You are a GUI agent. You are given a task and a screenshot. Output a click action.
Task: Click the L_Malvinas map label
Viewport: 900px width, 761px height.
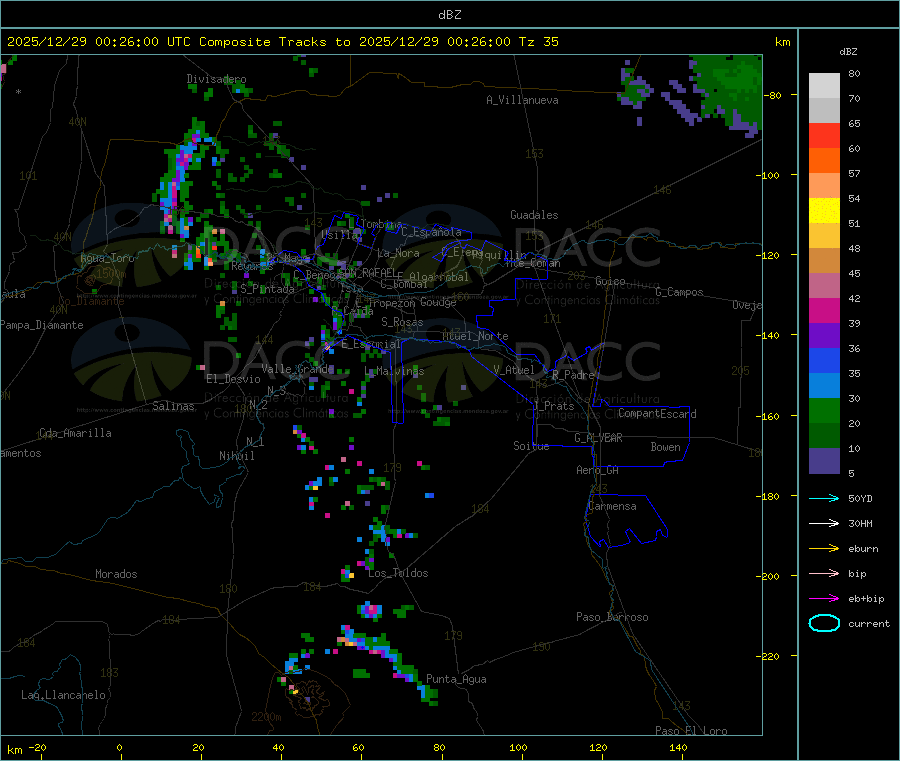click(x=394, y=371)
